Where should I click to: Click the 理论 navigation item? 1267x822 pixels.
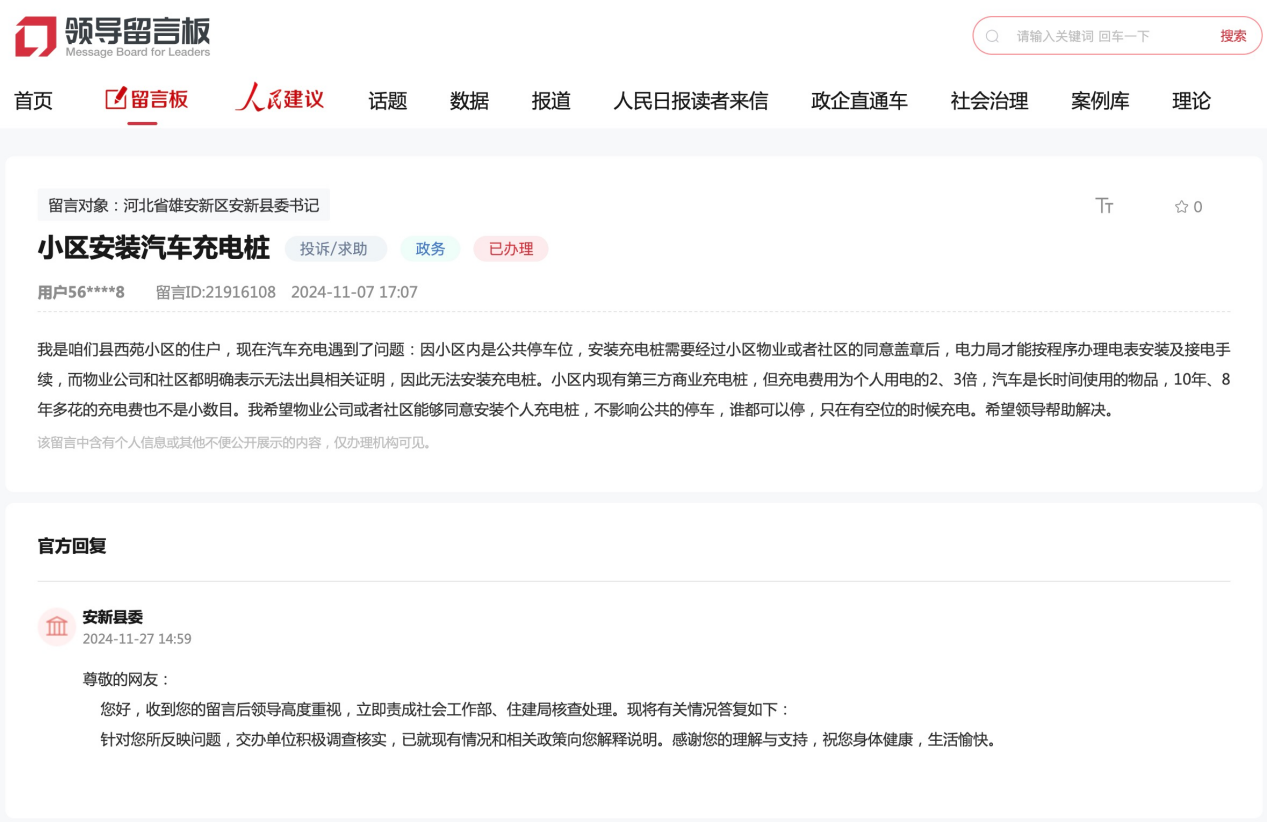click(x=1191, y=100)
